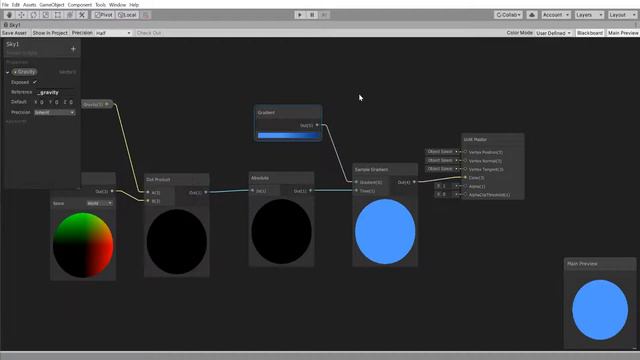Click the Gravity(3) node output port

[107, 104]
